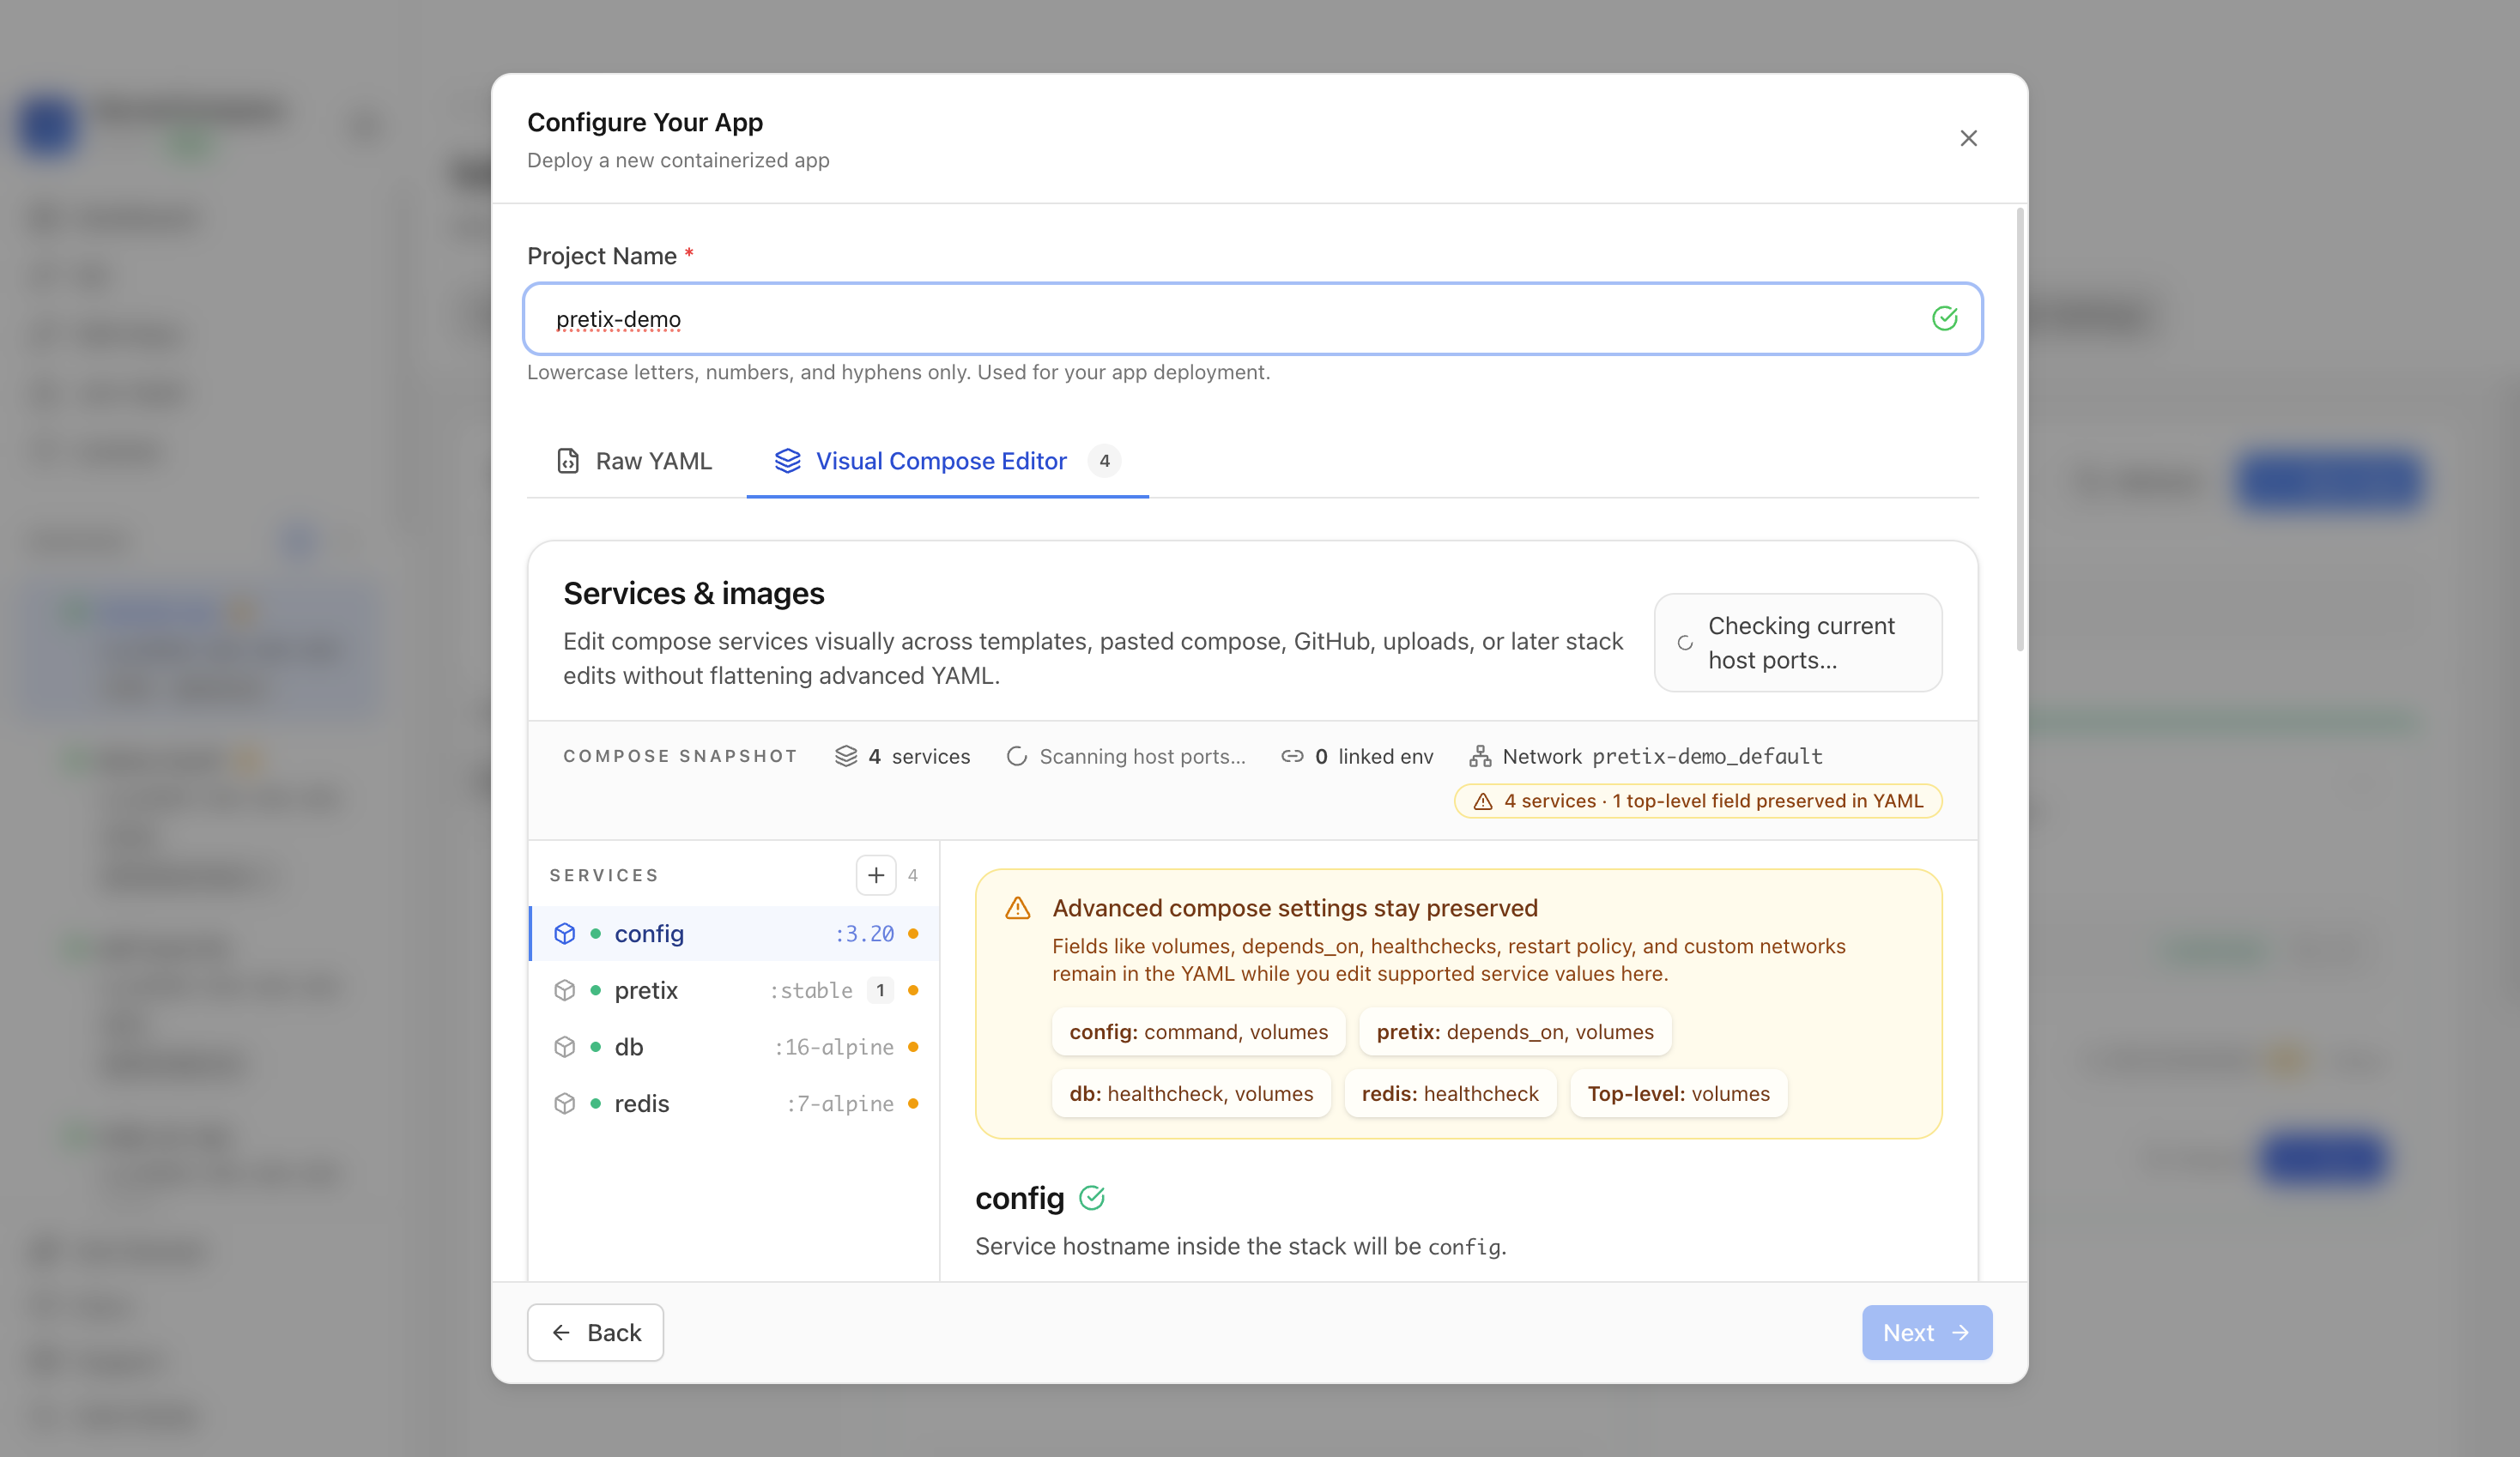Click the :3.20 image tag text
Image resolution: width=2520 pixels, height=1457 pixels.
point(864,933)
